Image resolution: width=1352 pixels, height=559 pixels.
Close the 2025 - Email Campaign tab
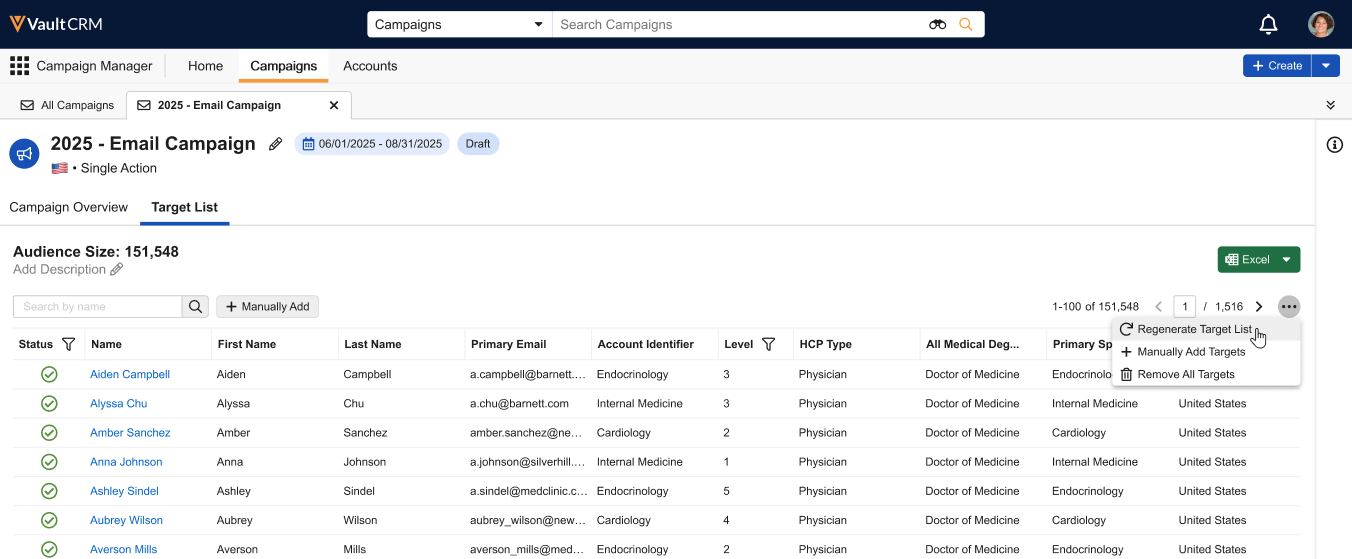coord(334,105)
